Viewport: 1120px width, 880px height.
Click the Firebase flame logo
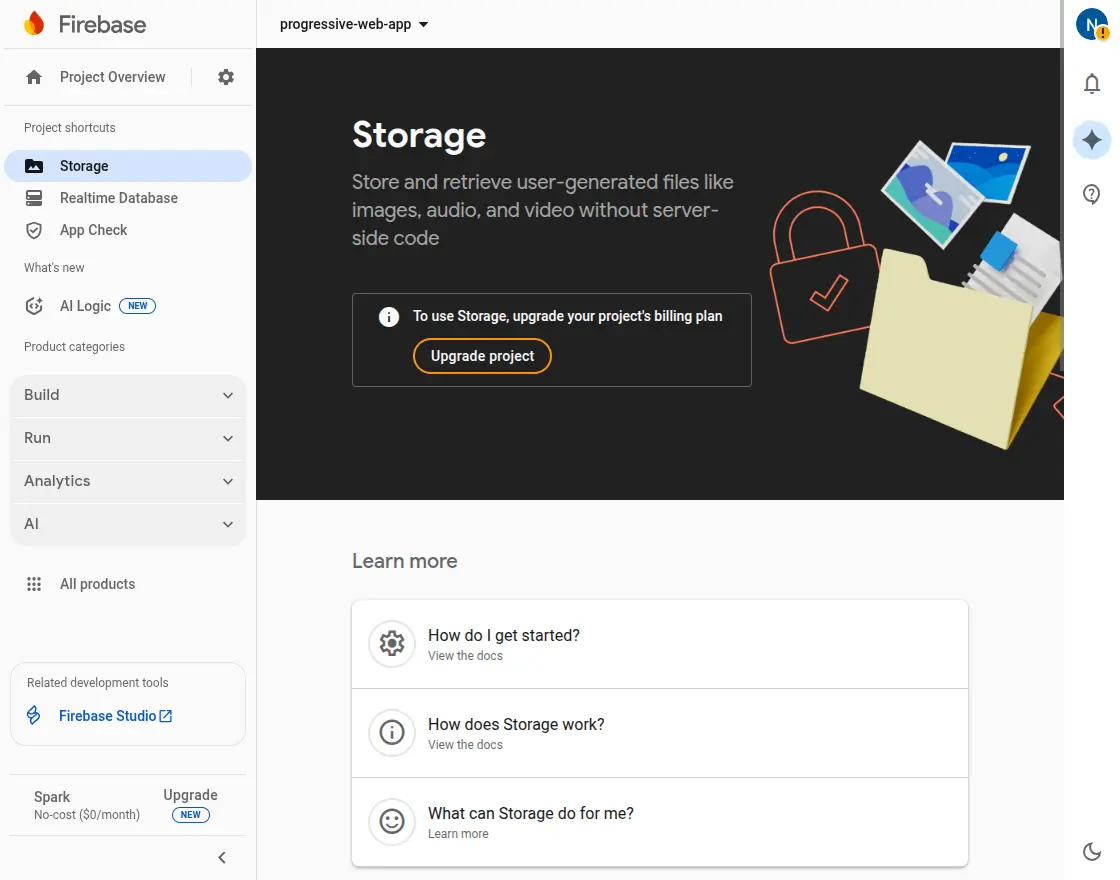(34, 24)
